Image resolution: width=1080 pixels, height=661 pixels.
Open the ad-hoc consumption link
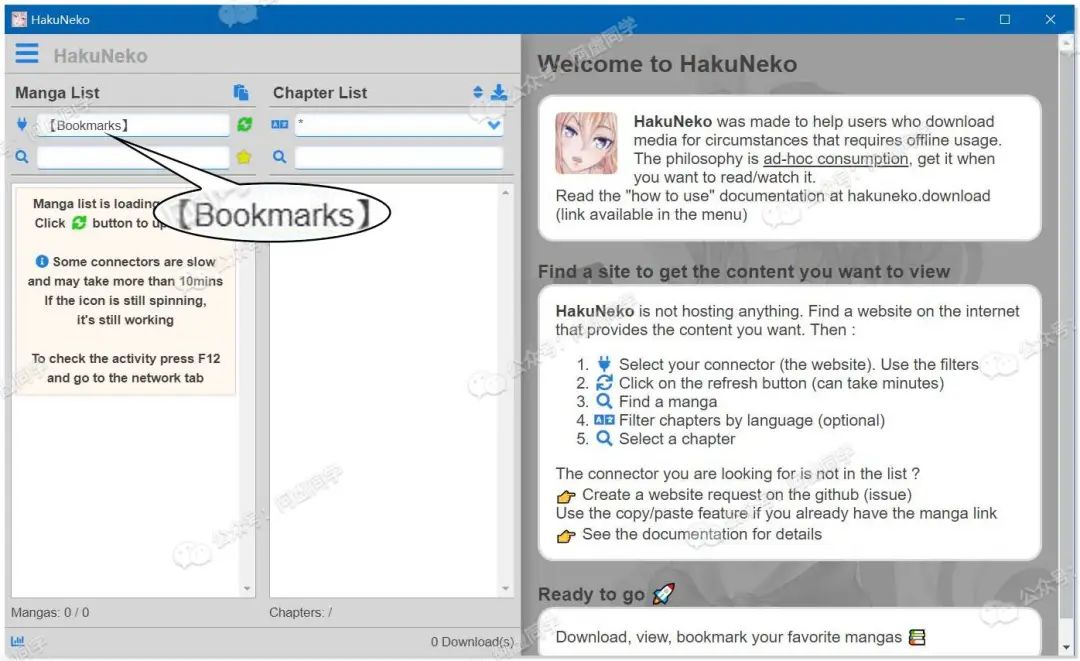[x=835, y=159]
